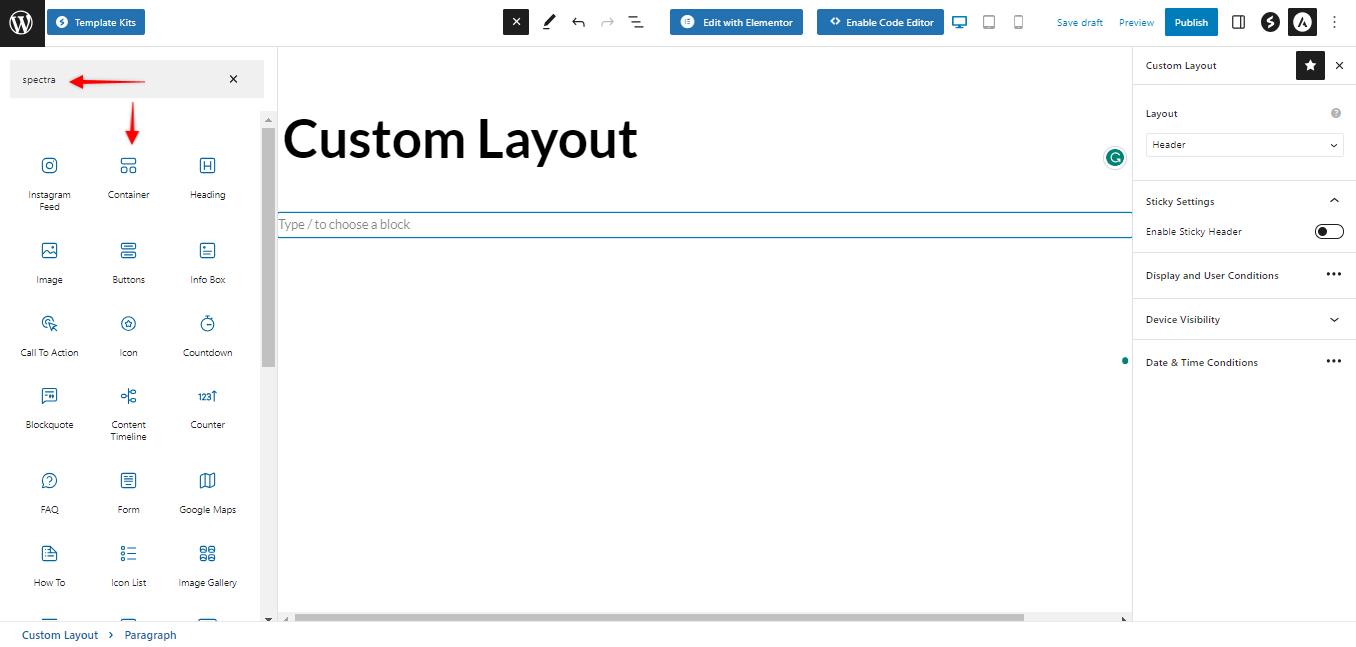Toggle Enable Sticky Header switch
The width and height of the screenshot is (1356, 647).
(1329, 232)
